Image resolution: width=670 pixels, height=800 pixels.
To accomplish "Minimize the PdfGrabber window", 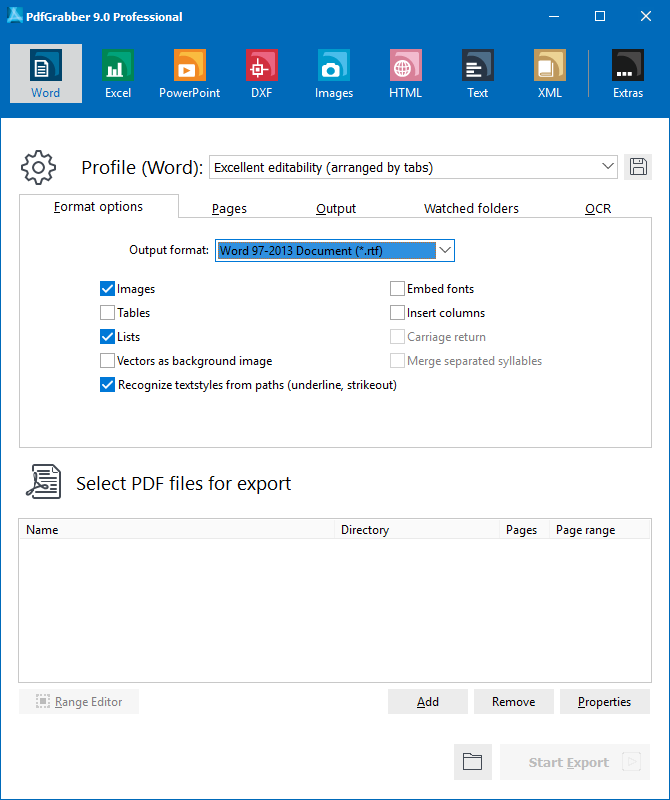I will point(554,16).
